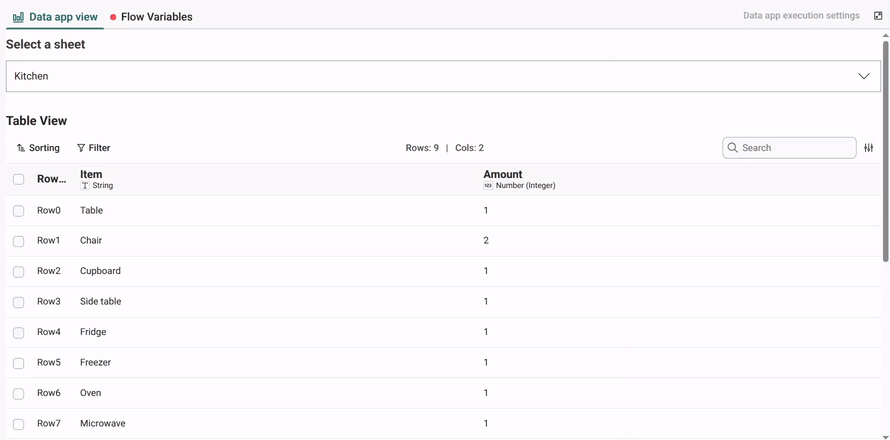Click the amount value 1 for Fridge

click(x=486, y=332)
